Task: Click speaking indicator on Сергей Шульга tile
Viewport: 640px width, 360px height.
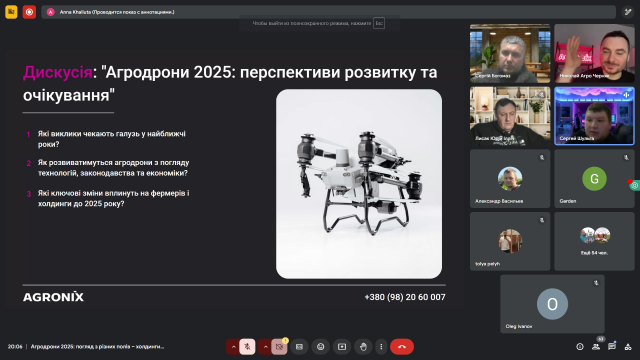Action: (x=626, y=95)
